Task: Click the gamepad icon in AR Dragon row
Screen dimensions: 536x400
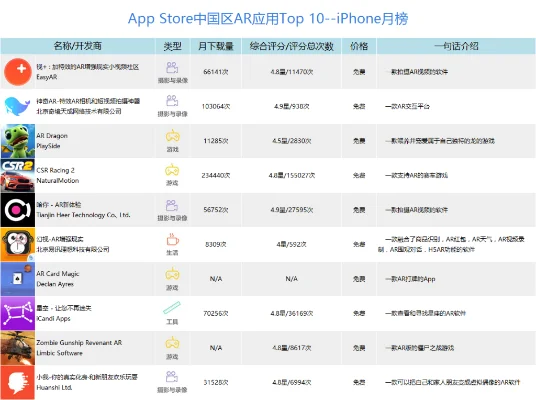Action: point(173,136)
